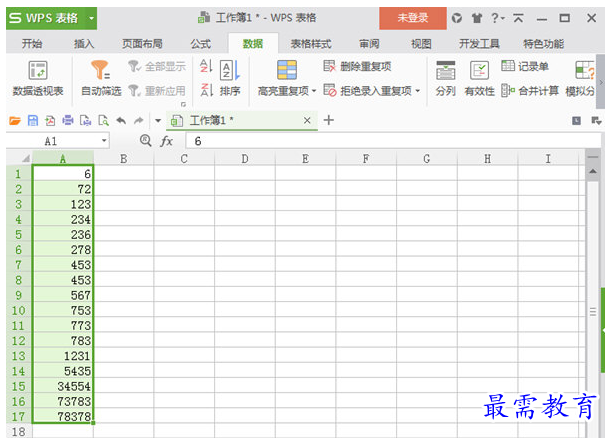Expand the Name Box dropdown arrow
Viewport: 605px width, 438px height.
tap(104, 140)
